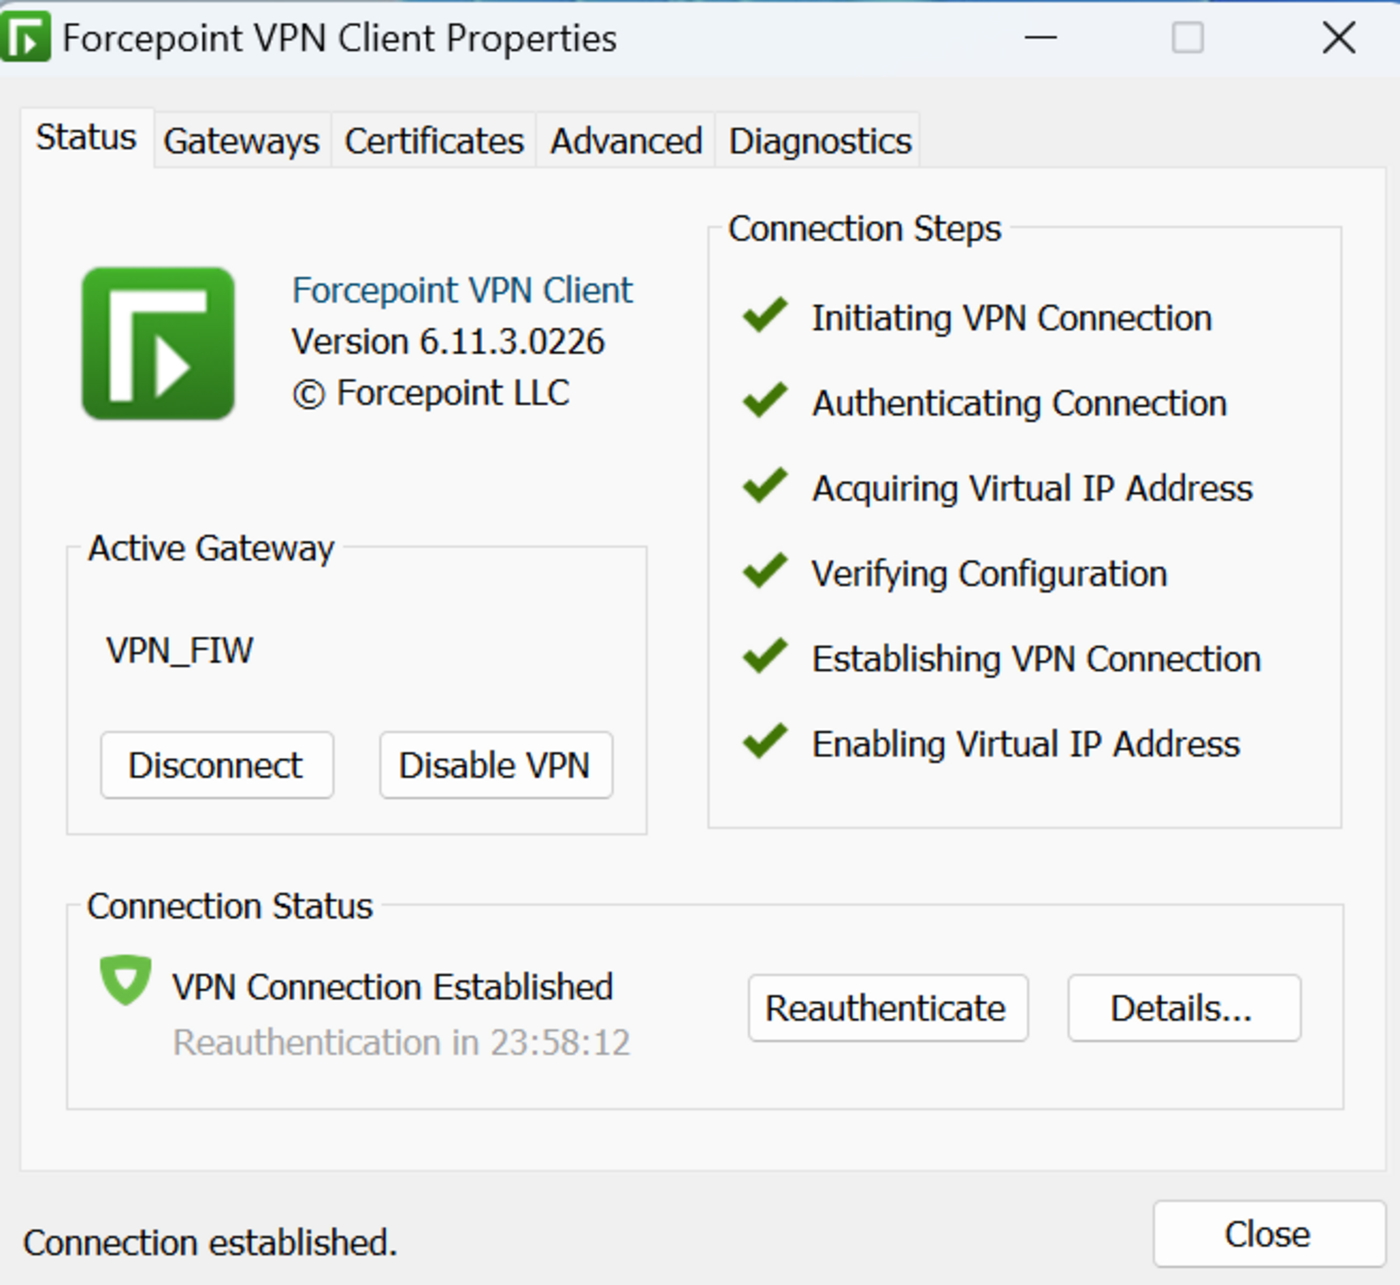1400x1285 pixels.
Task: Click checkmark beside Authenticating Connection
Action: coord(765,401)
